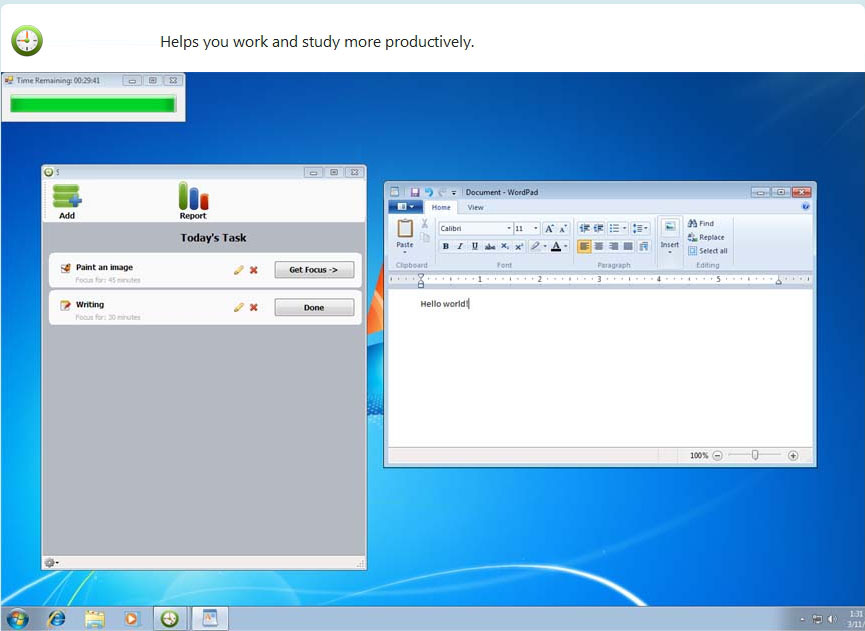Click the WordPad Save icon
The width and height of the screenshot is (865, 631).
point(415,192)
